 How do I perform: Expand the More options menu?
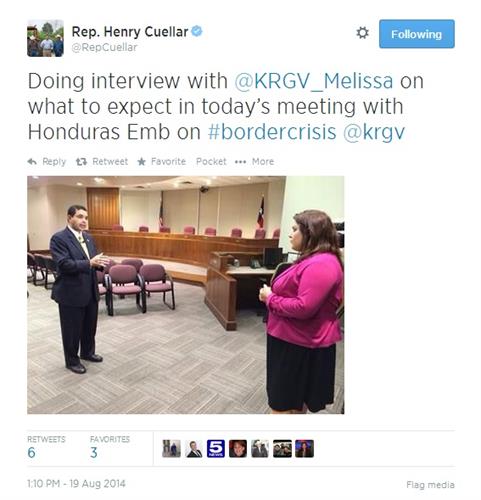[x=254, y=162]
